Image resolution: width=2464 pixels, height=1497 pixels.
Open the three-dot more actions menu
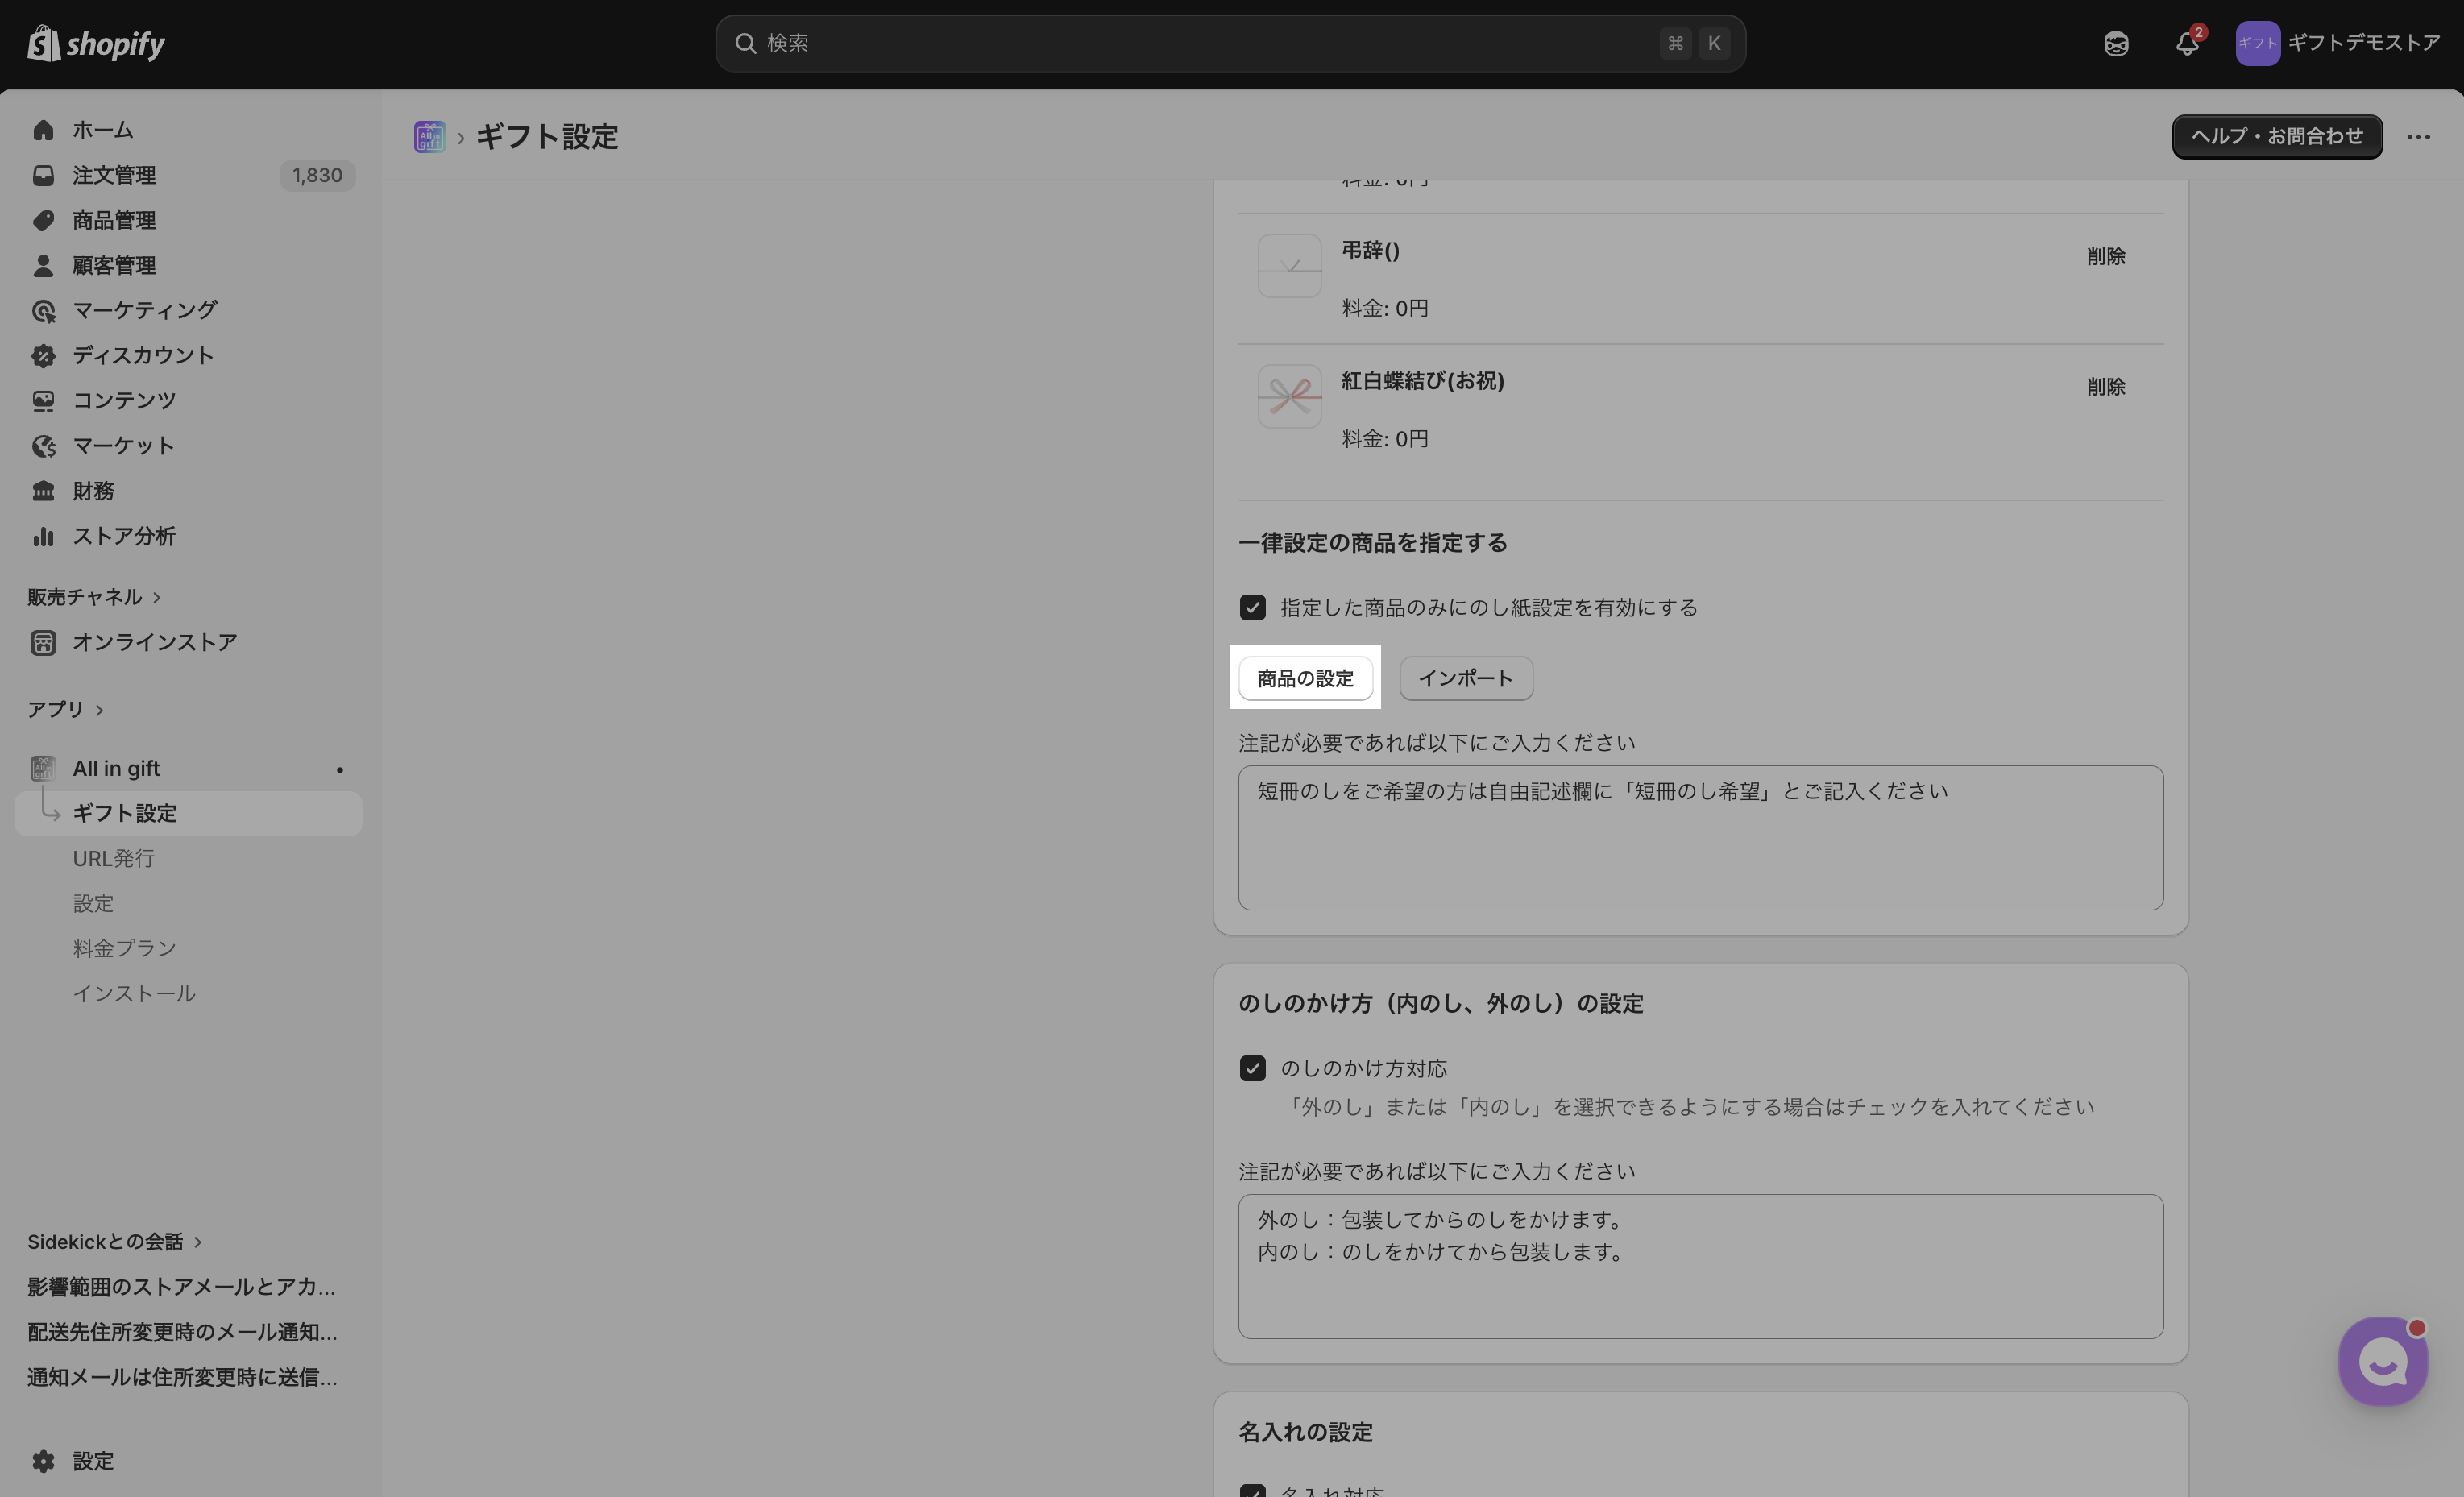coord(2418,137)
